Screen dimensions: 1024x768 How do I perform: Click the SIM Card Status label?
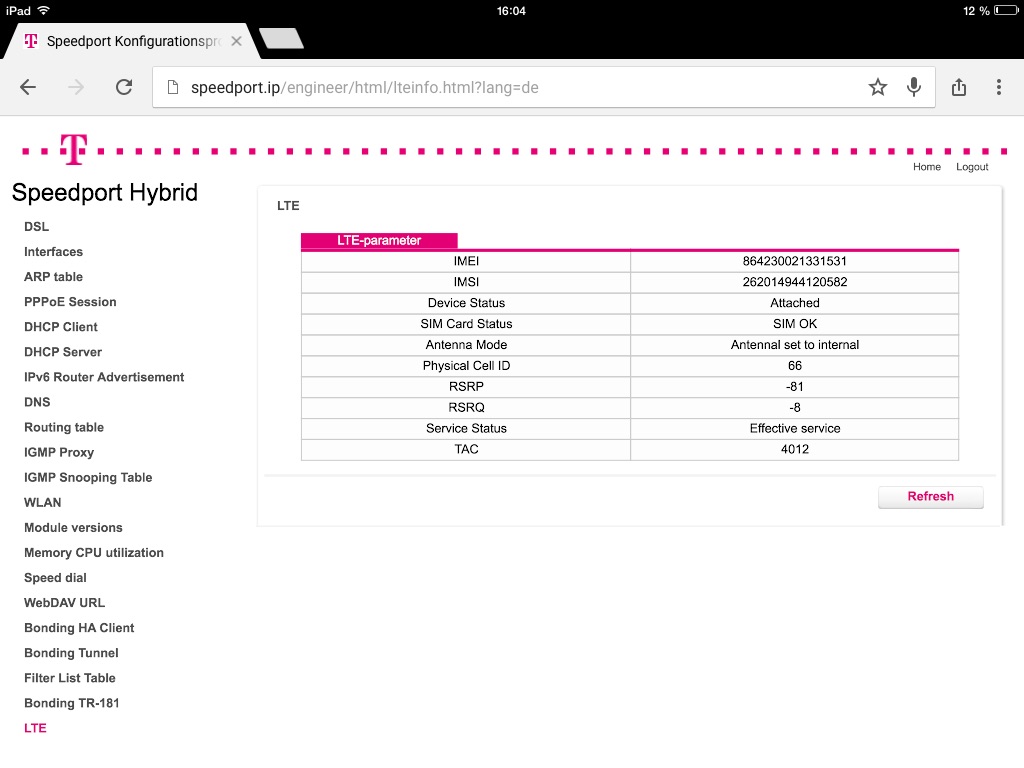466,324
